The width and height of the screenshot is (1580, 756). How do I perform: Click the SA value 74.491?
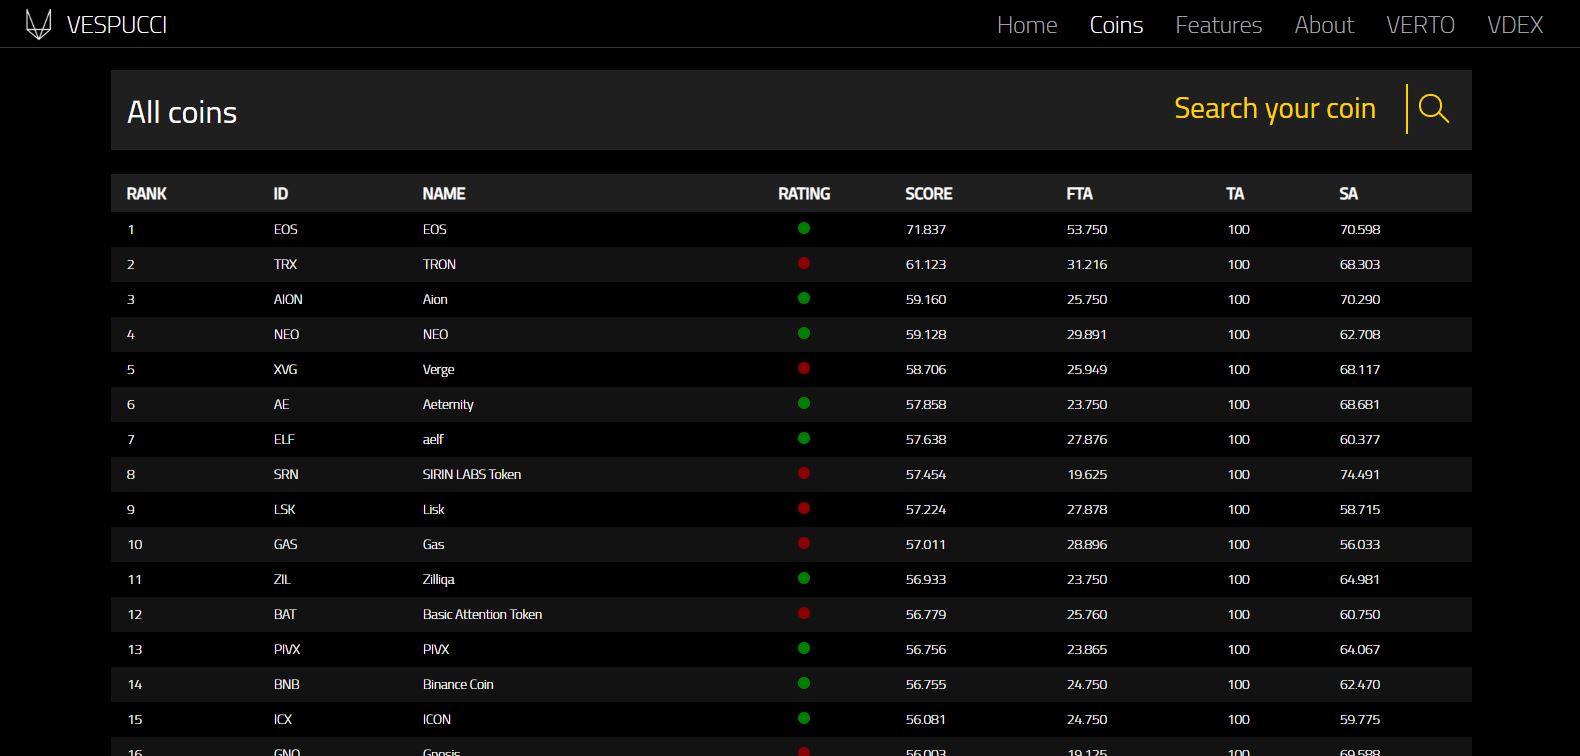click(x=1360, y=475)
